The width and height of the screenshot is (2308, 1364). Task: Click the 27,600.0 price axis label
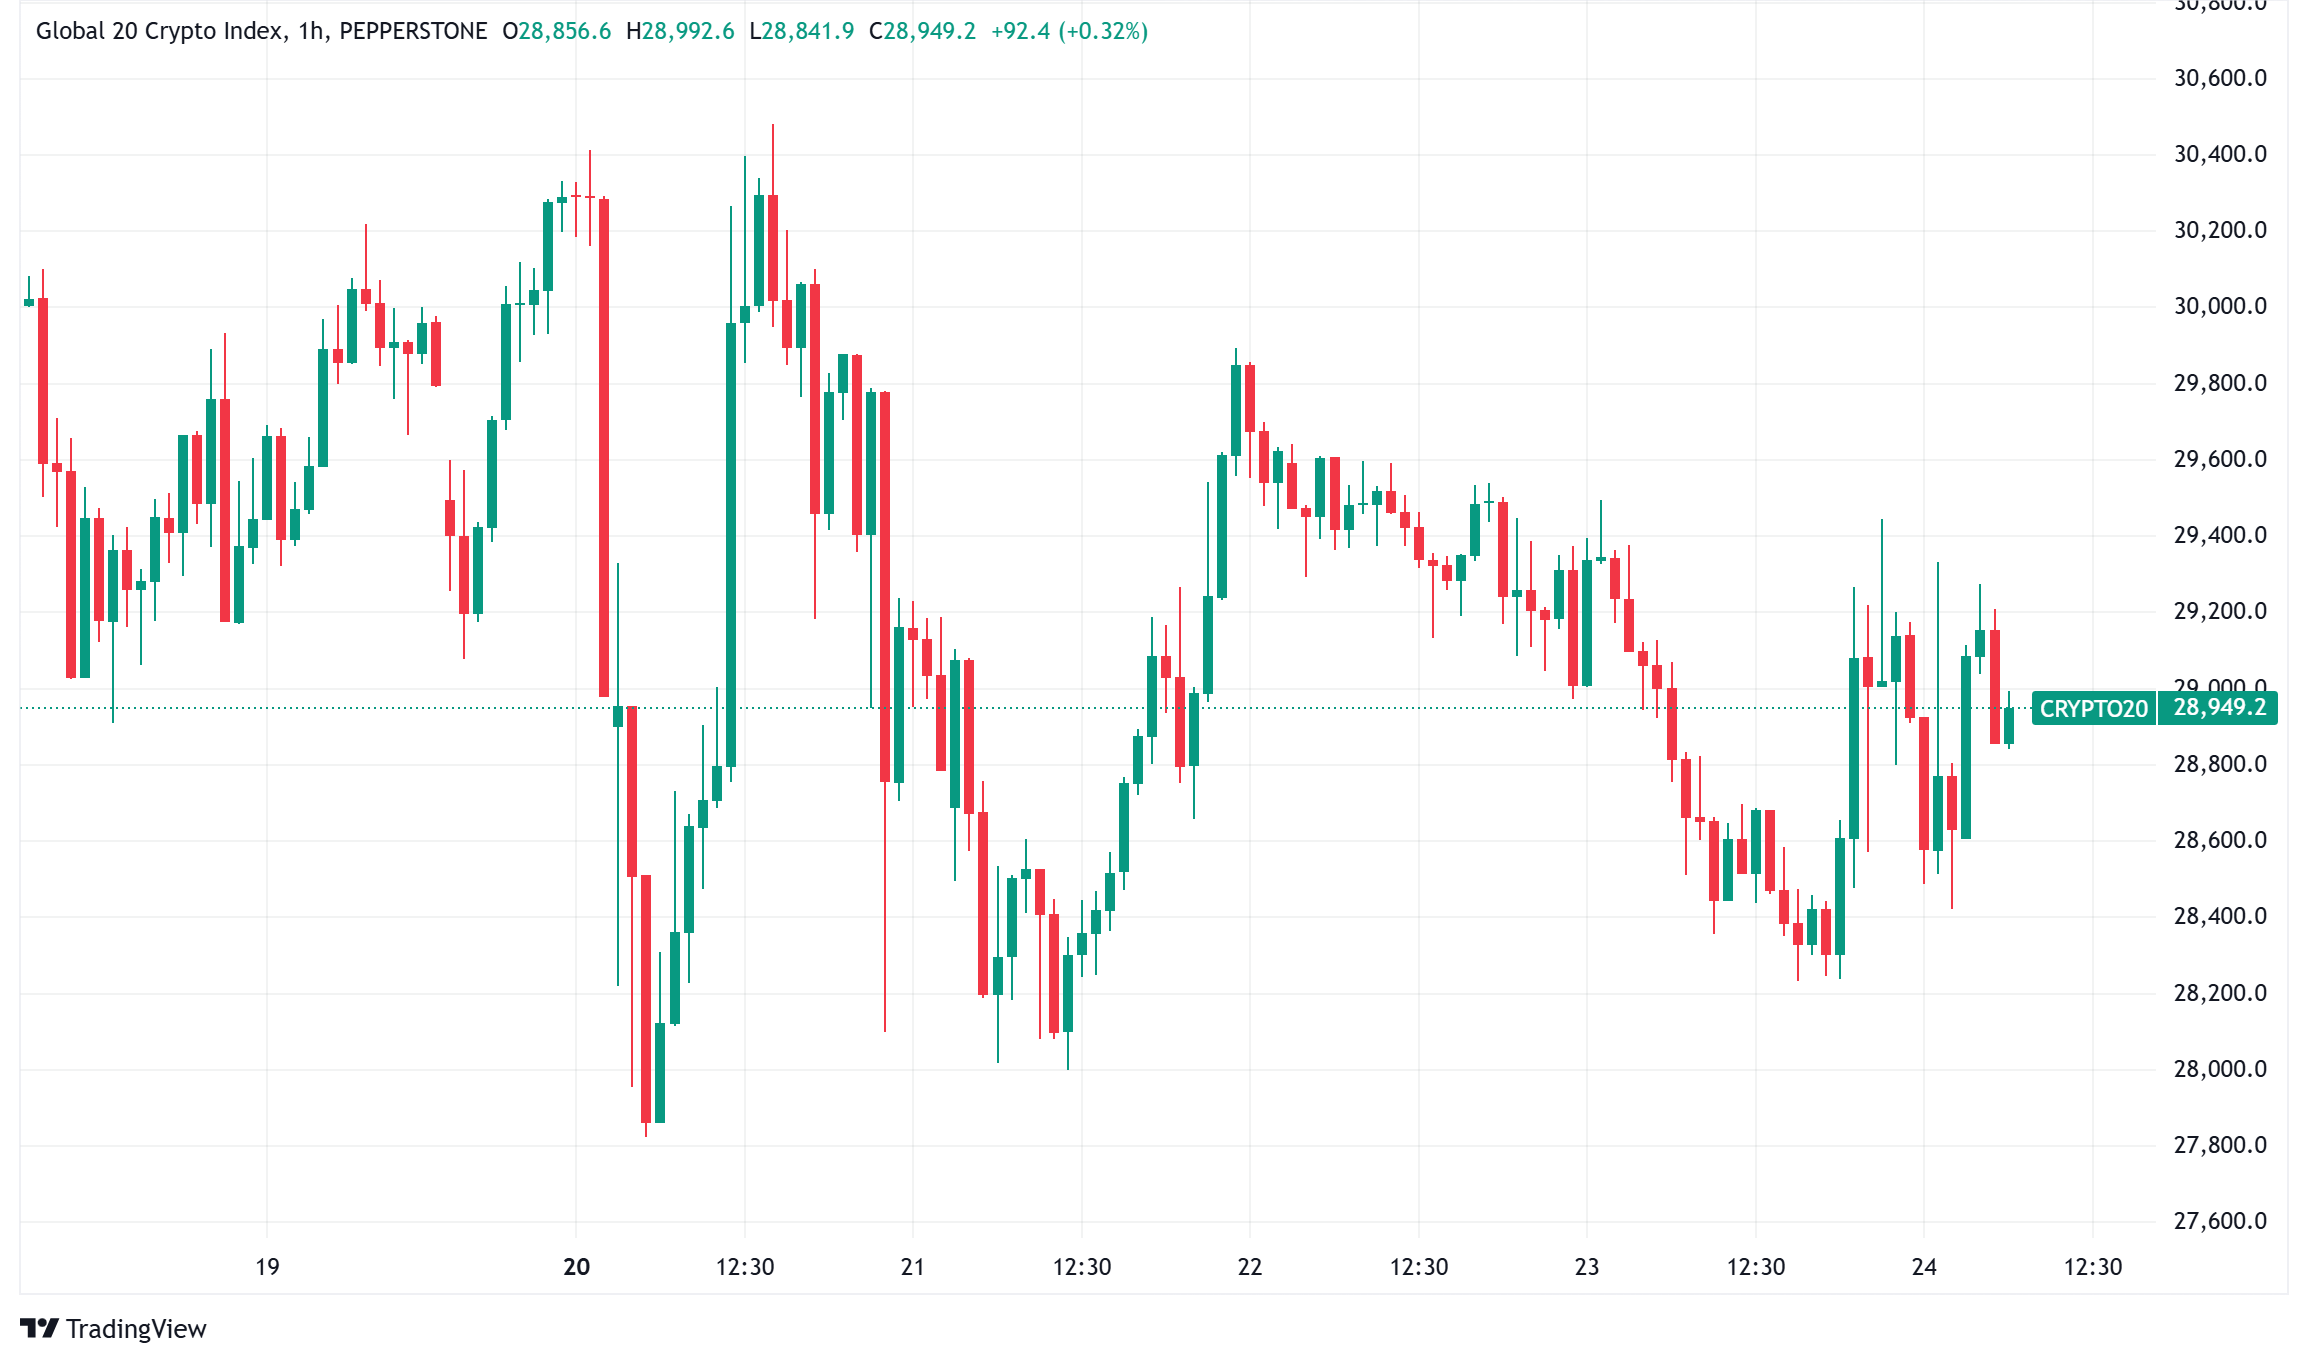tap(2220, 1221)
